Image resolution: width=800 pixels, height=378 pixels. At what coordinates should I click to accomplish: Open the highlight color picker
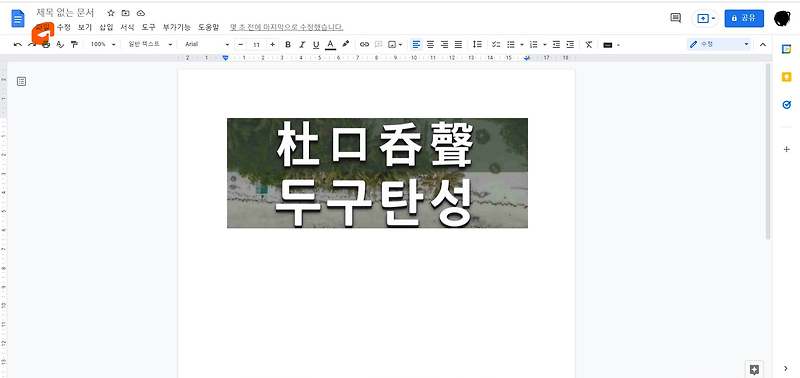point(345,45)
